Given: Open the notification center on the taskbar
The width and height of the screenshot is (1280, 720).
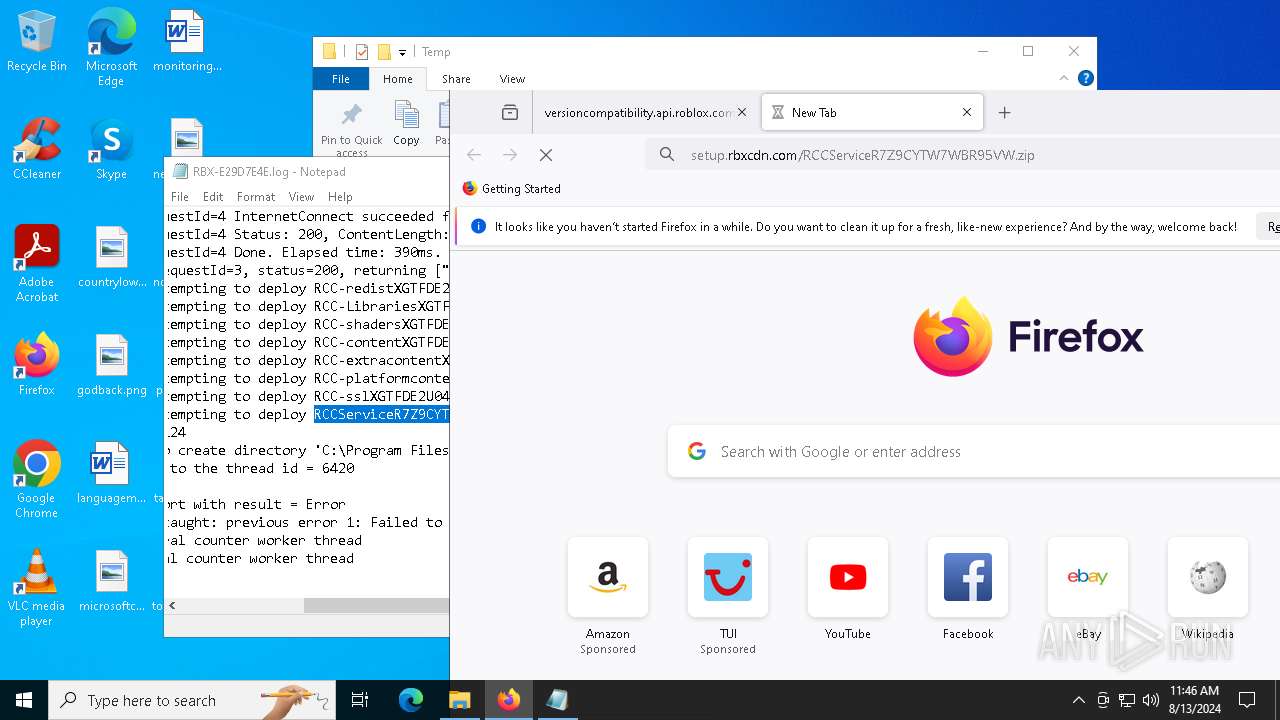Looking at the screenshot, I should [x=1247, y=700].
